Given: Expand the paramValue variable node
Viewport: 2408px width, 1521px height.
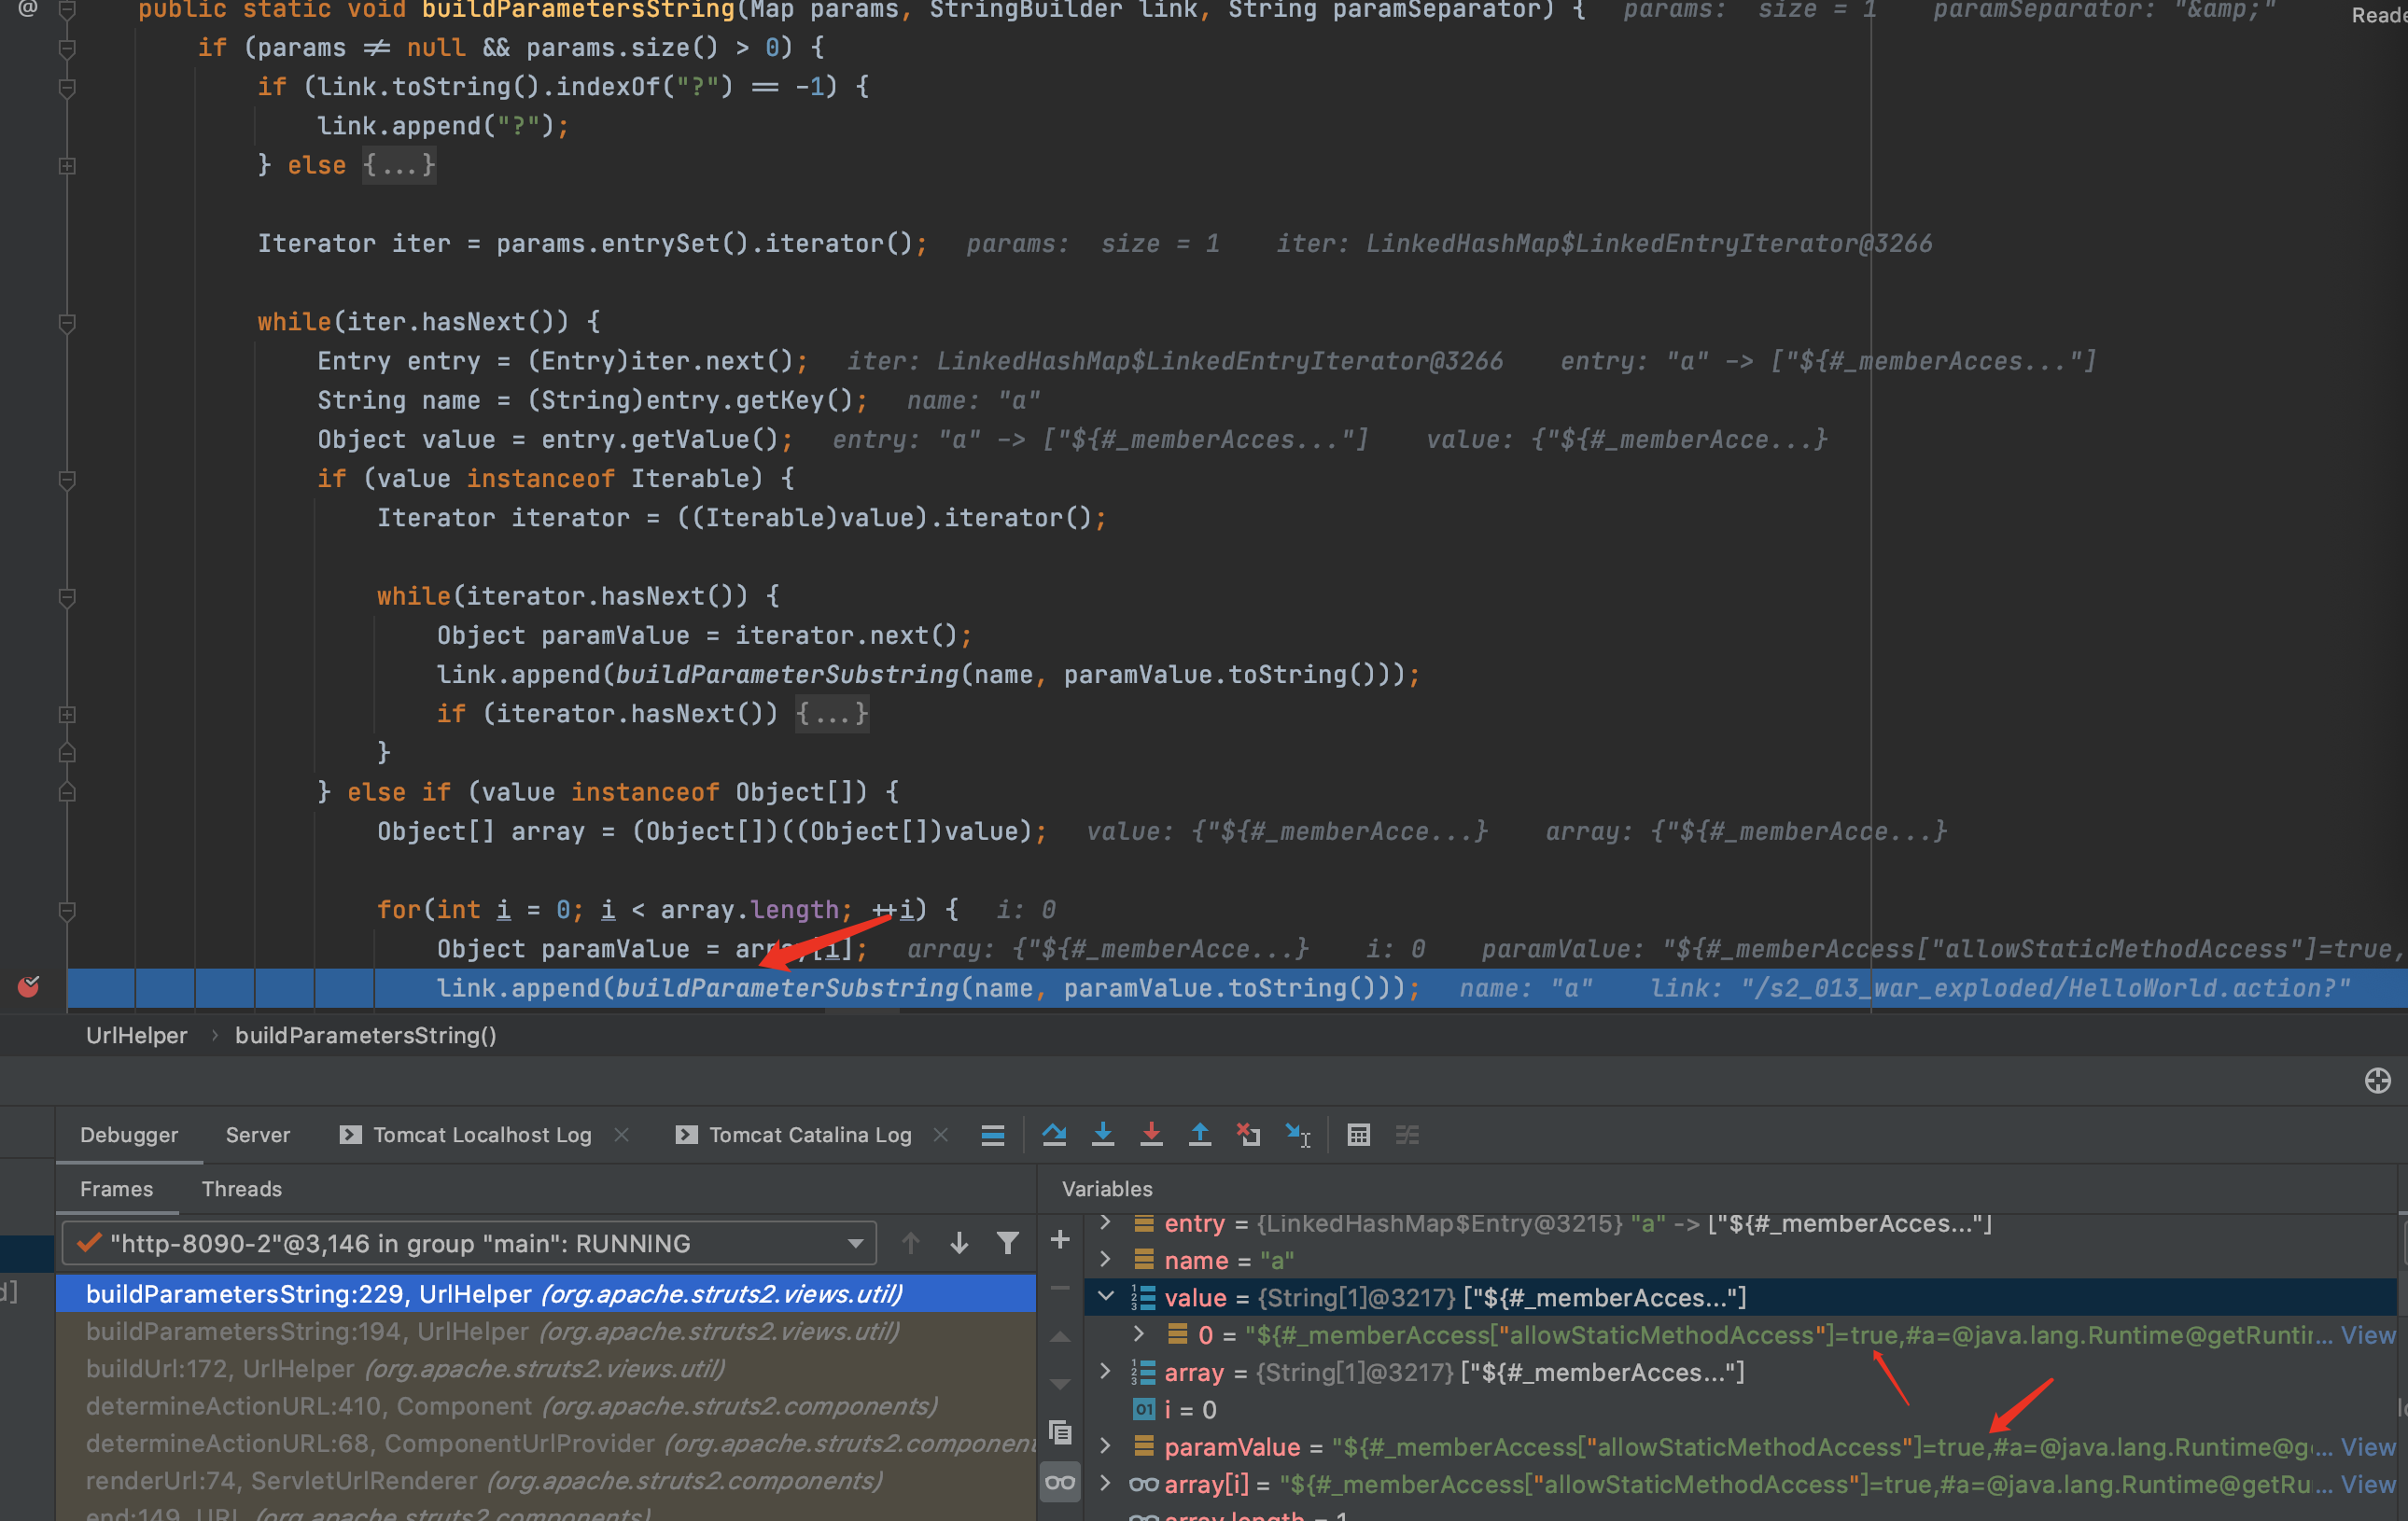Looking at the screenshot, I should [1105, 1446].
